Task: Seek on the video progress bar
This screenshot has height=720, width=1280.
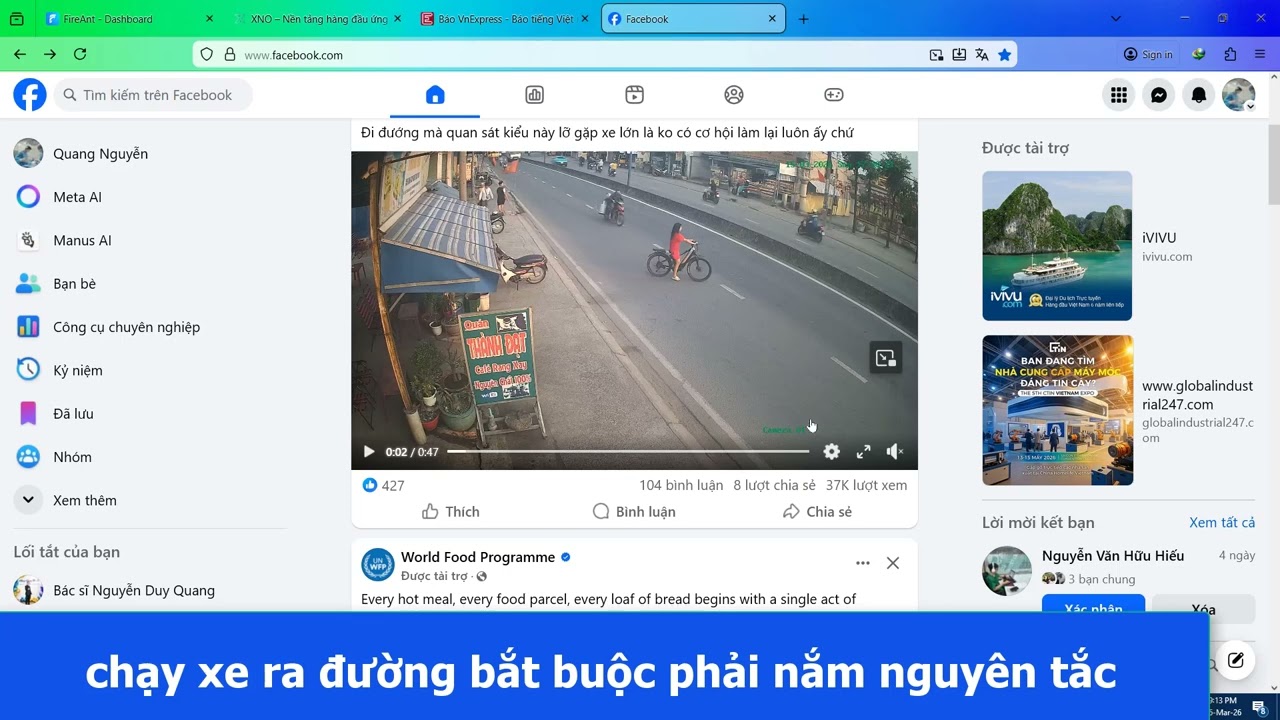Action: (628, 452)
